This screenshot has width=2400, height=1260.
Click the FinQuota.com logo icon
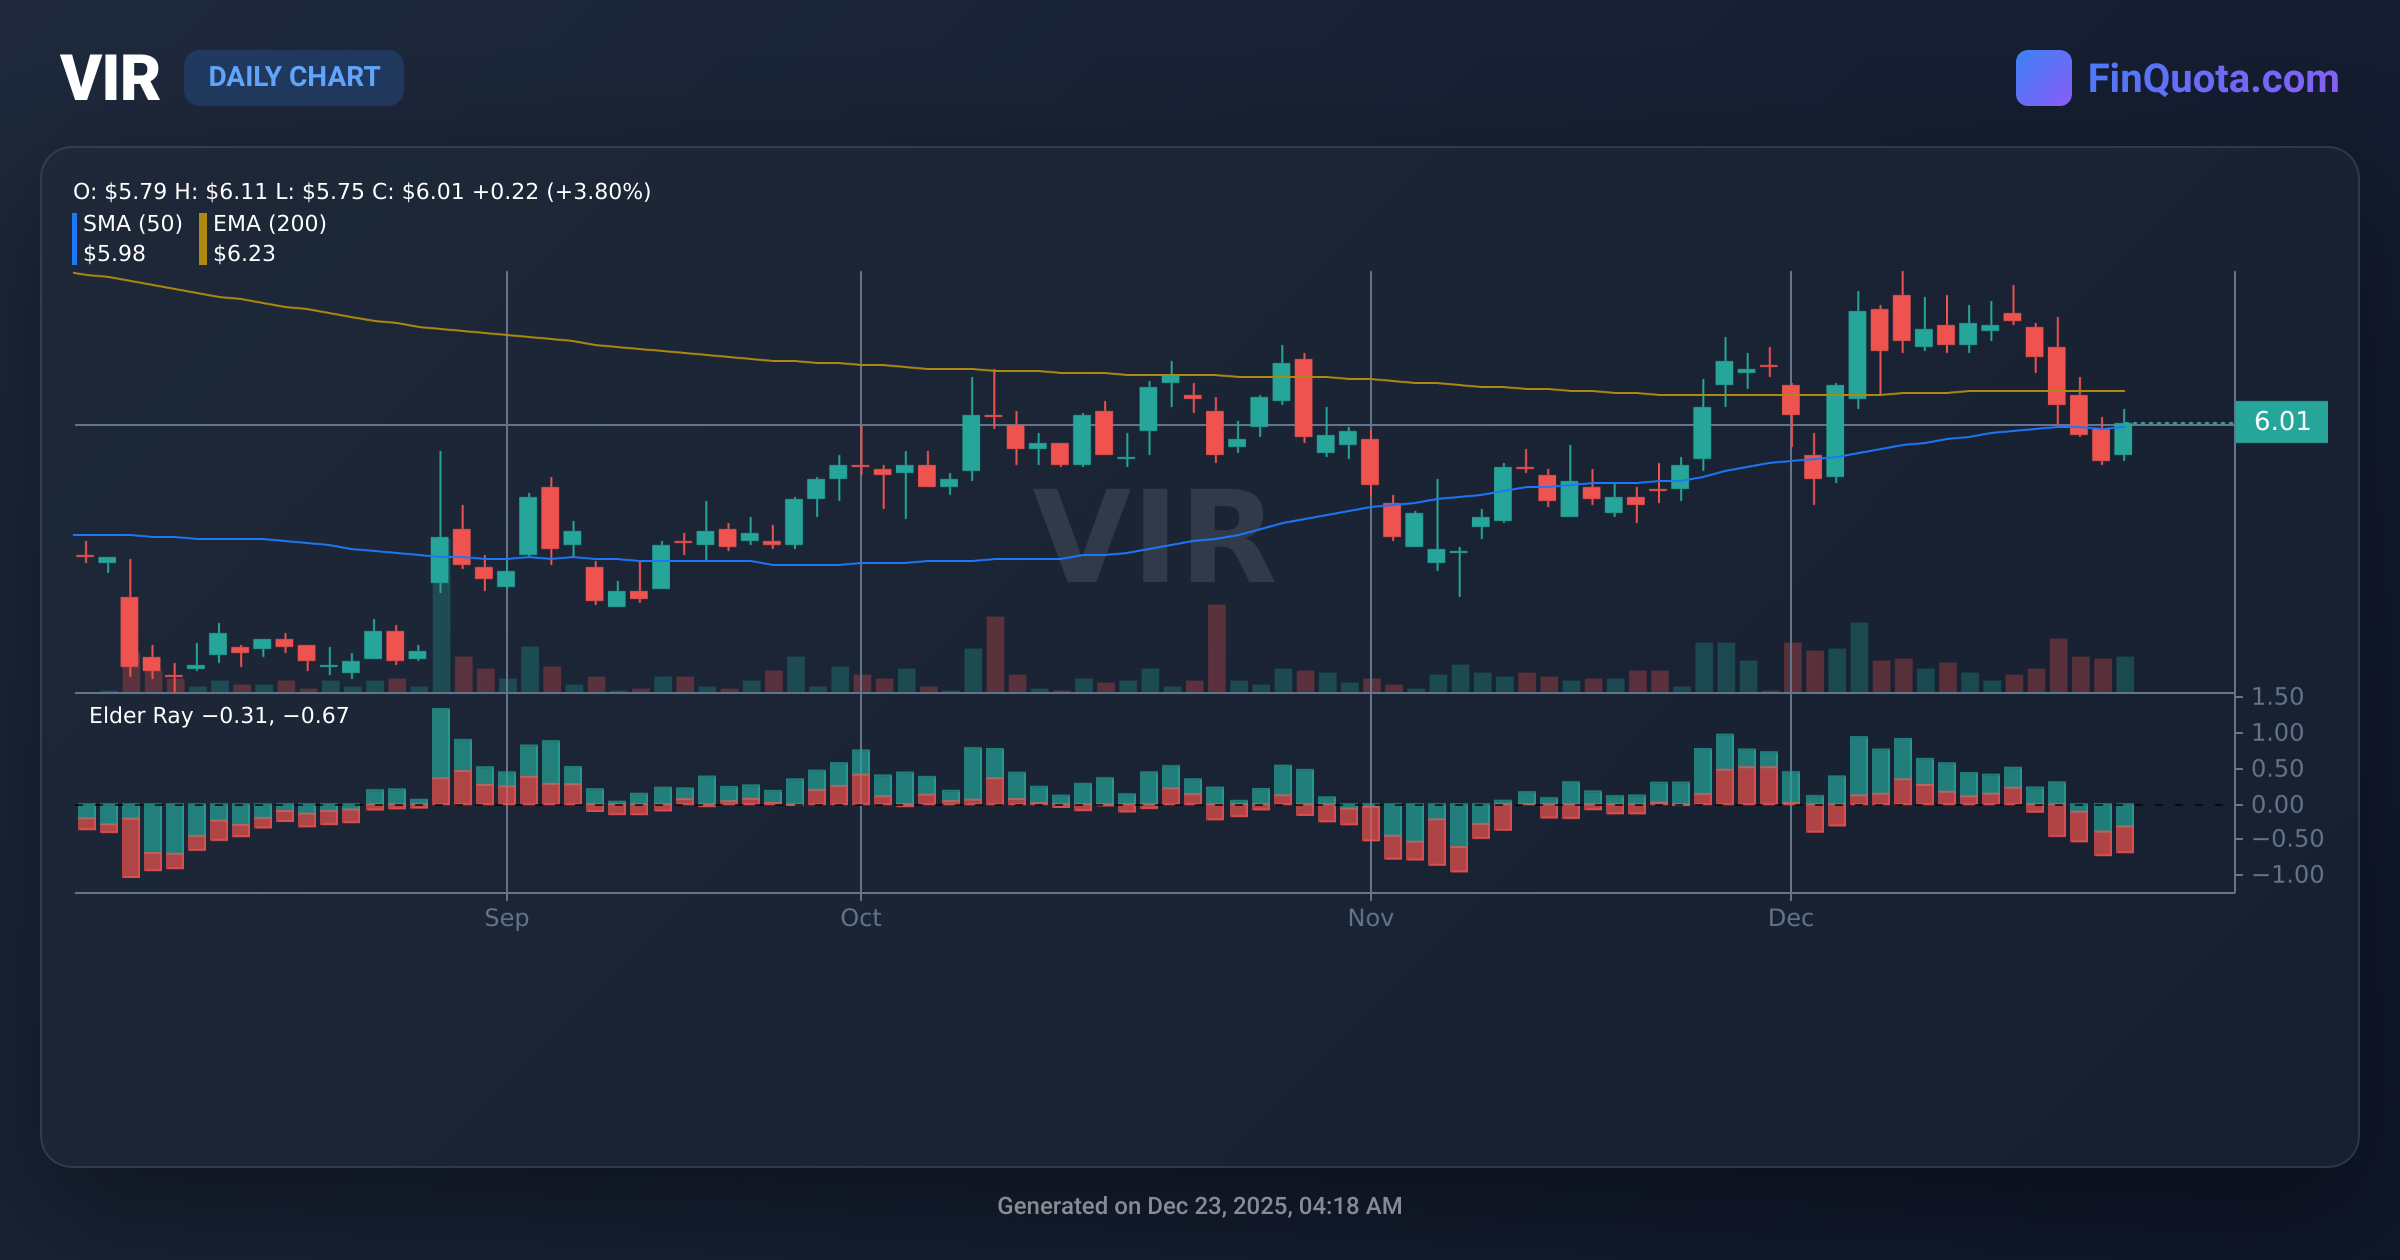point(2044,76)
